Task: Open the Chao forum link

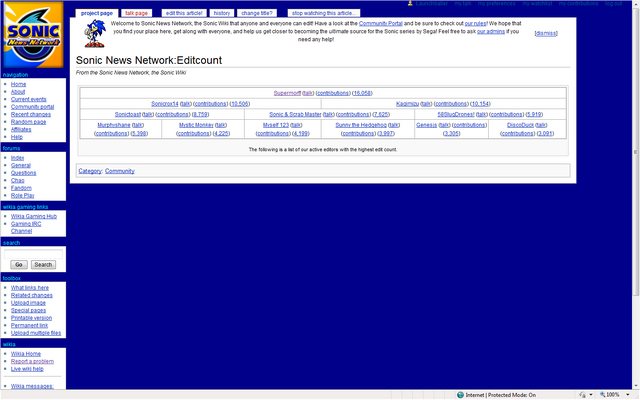Action: [x=18, y=180]
